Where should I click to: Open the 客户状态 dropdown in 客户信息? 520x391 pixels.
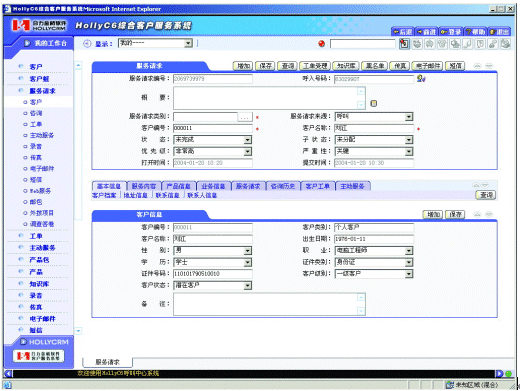coord(247,285)
